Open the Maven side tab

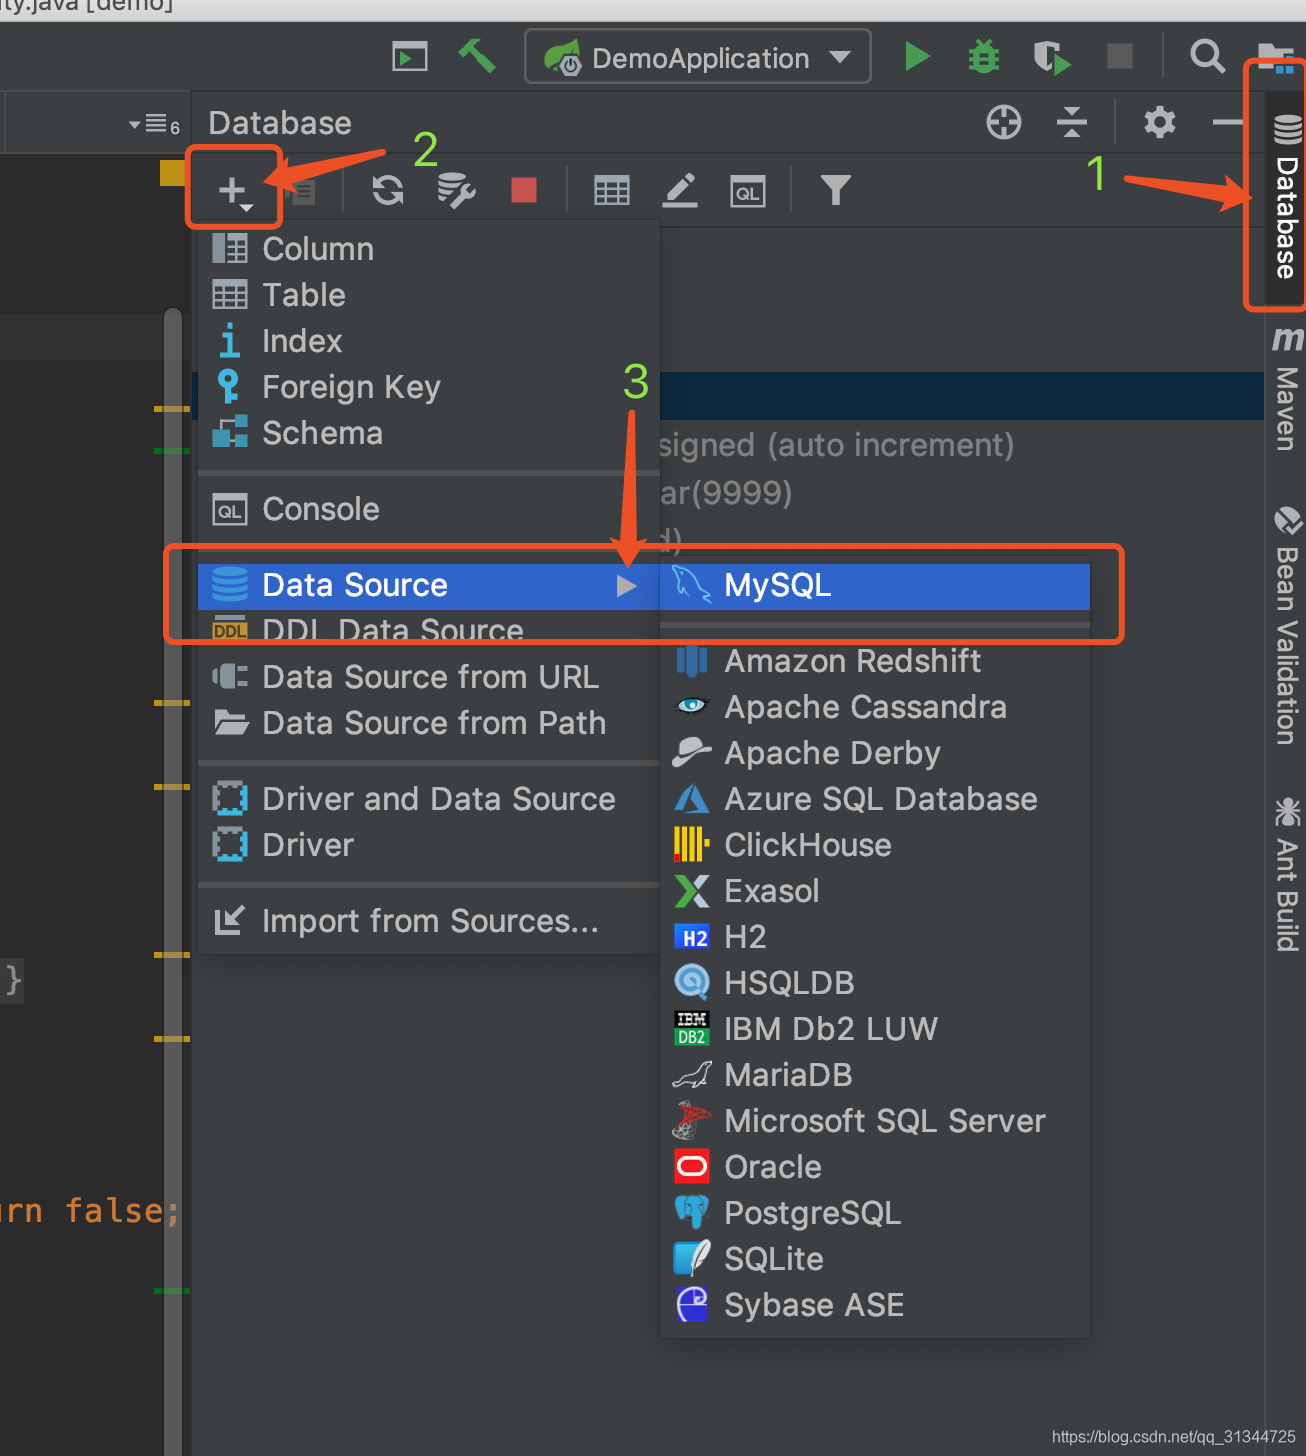tap(1287, 388)
